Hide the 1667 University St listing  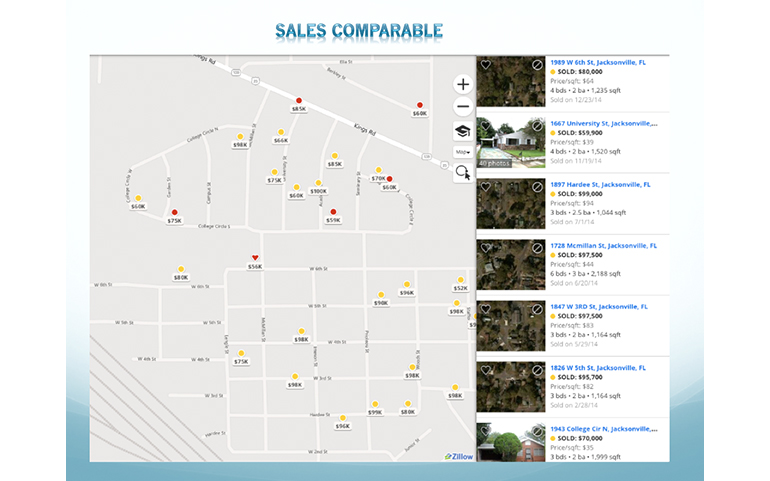537,127
